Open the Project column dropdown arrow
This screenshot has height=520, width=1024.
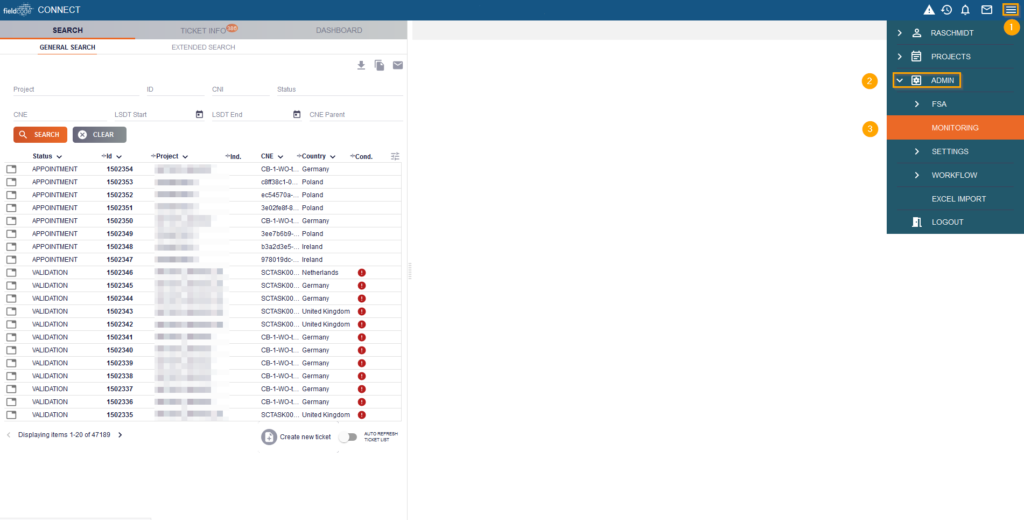click(185, 157)
